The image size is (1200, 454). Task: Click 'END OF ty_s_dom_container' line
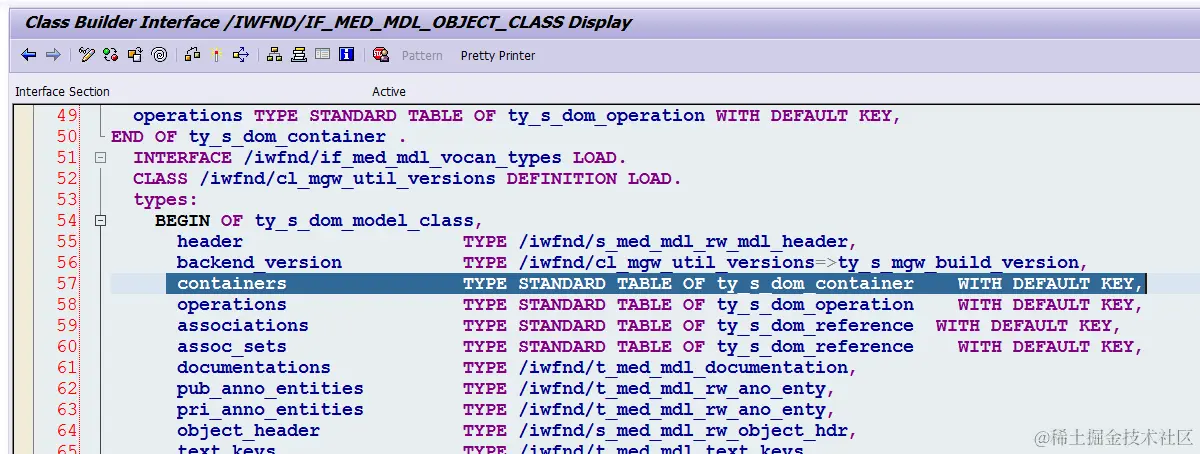pos(259,136)
